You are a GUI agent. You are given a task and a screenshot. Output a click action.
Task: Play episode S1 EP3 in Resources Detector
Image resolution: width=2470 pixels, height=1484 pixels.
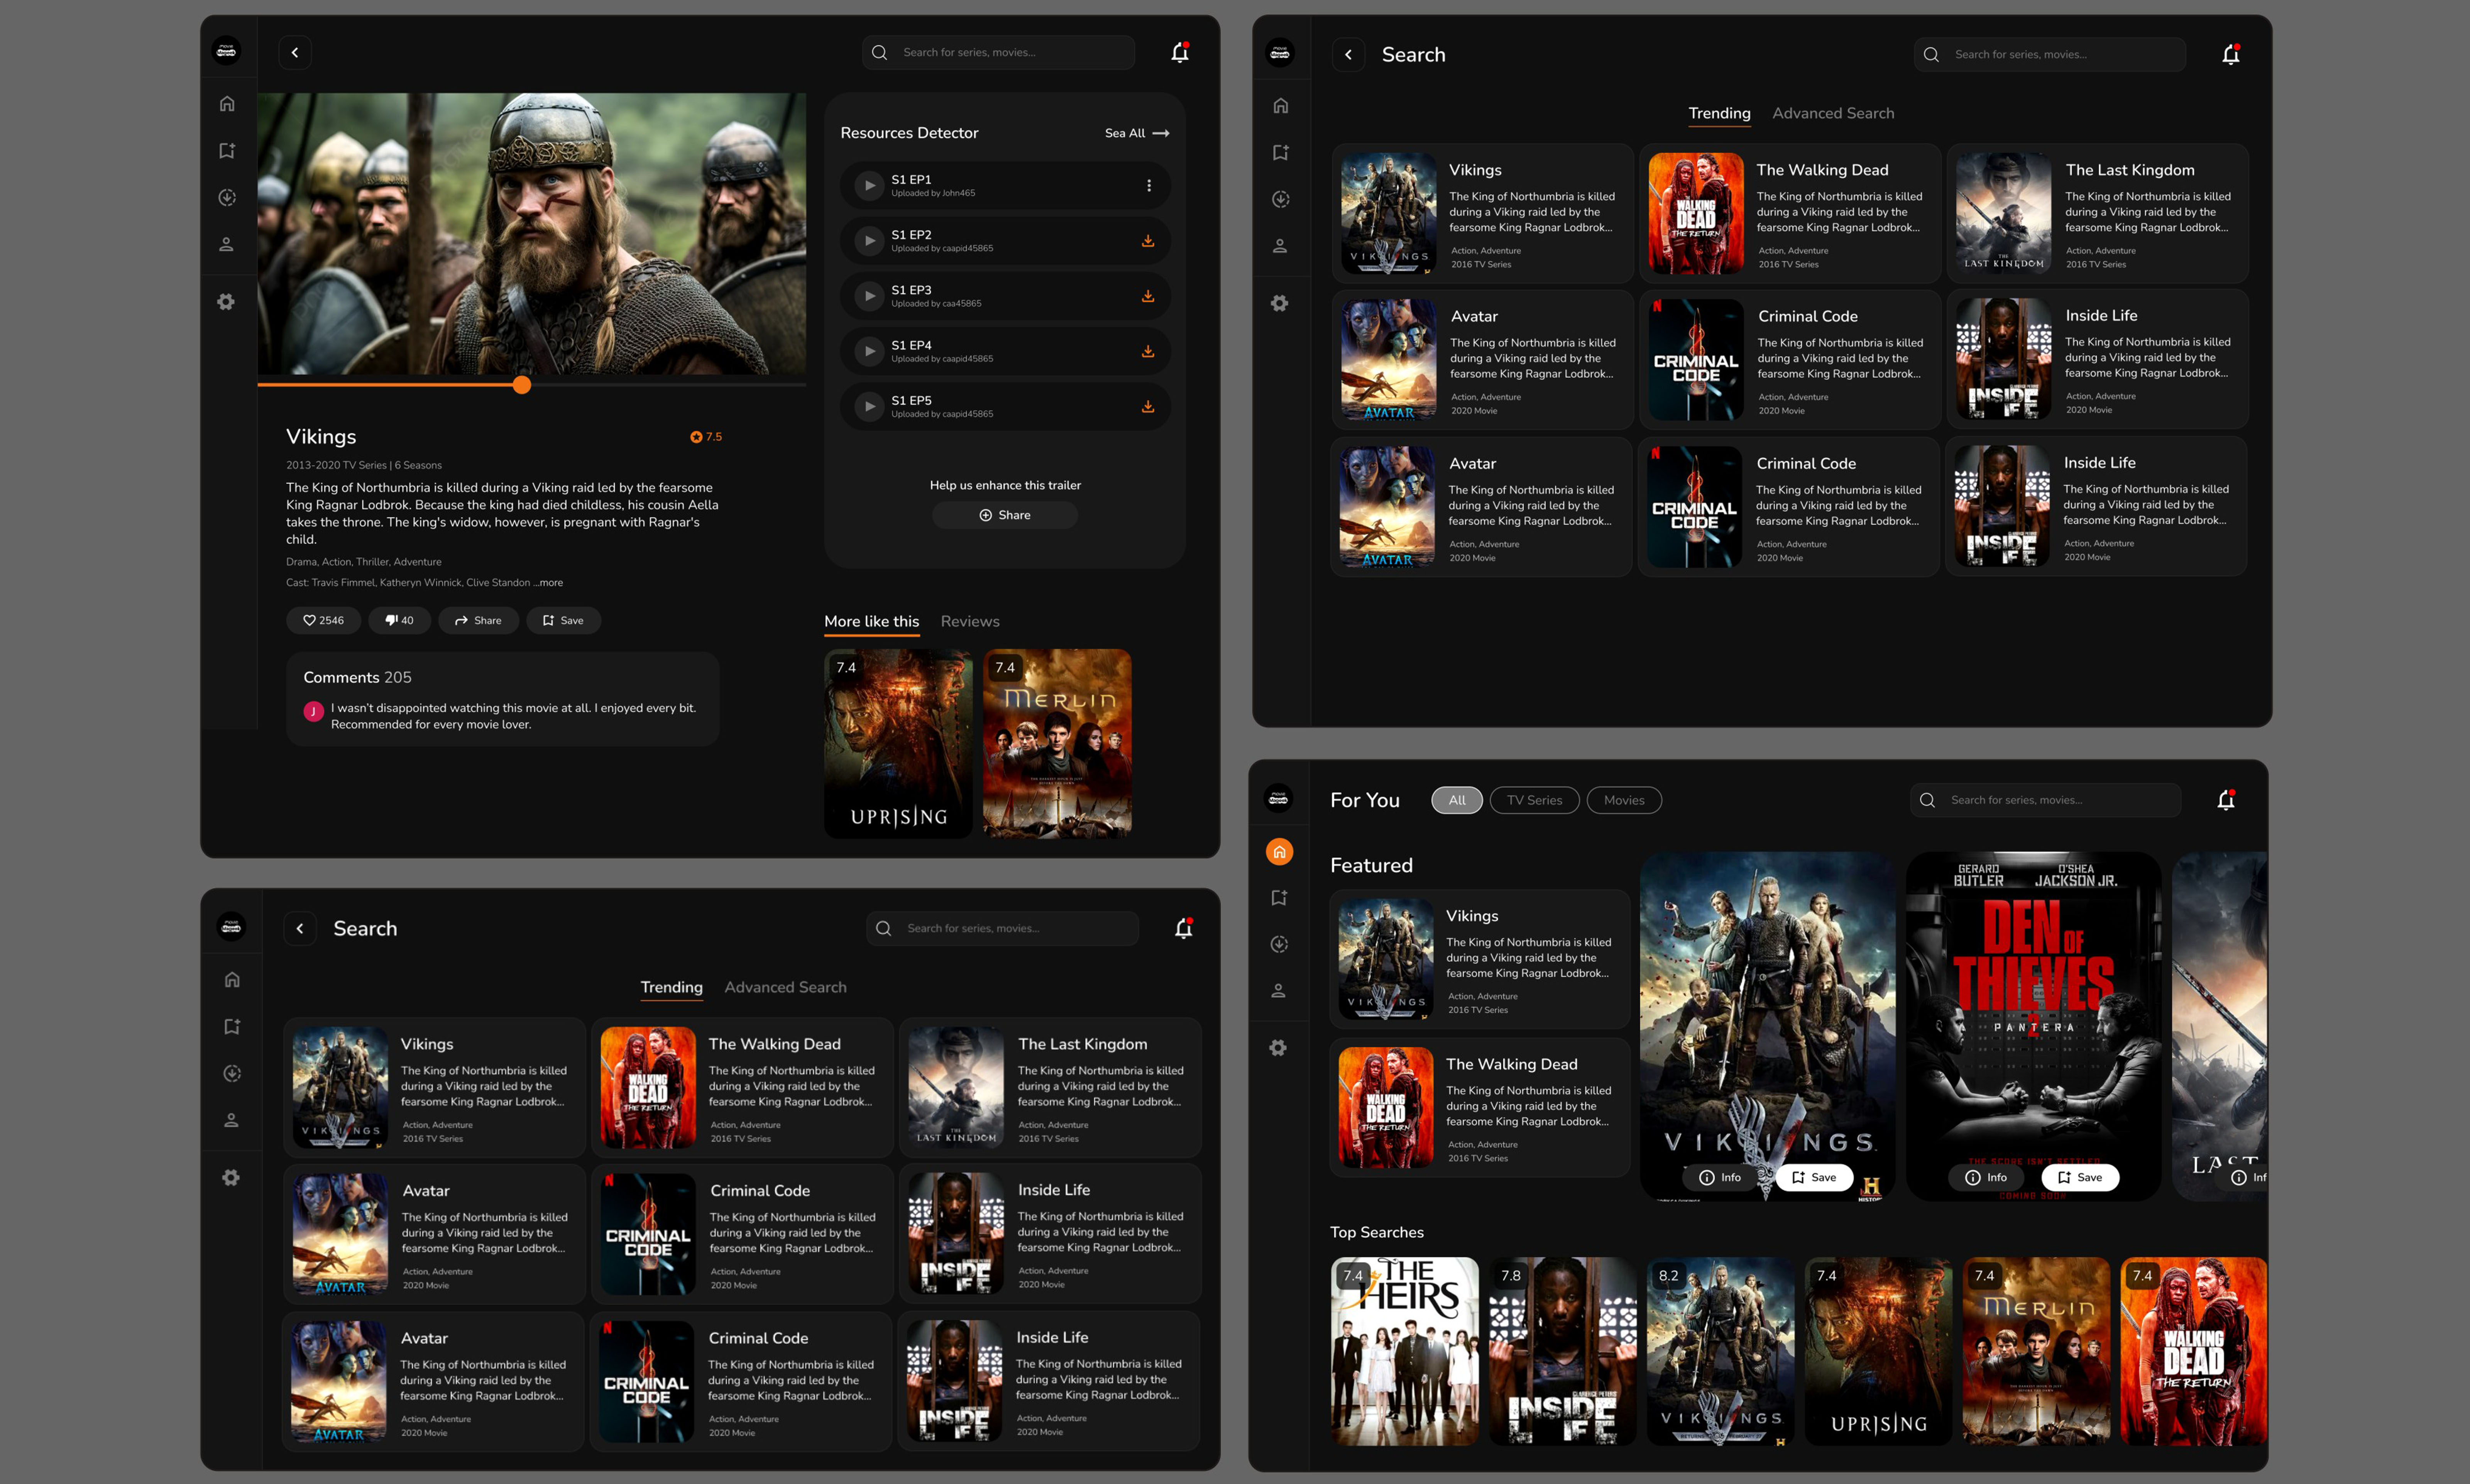[869, 296]
